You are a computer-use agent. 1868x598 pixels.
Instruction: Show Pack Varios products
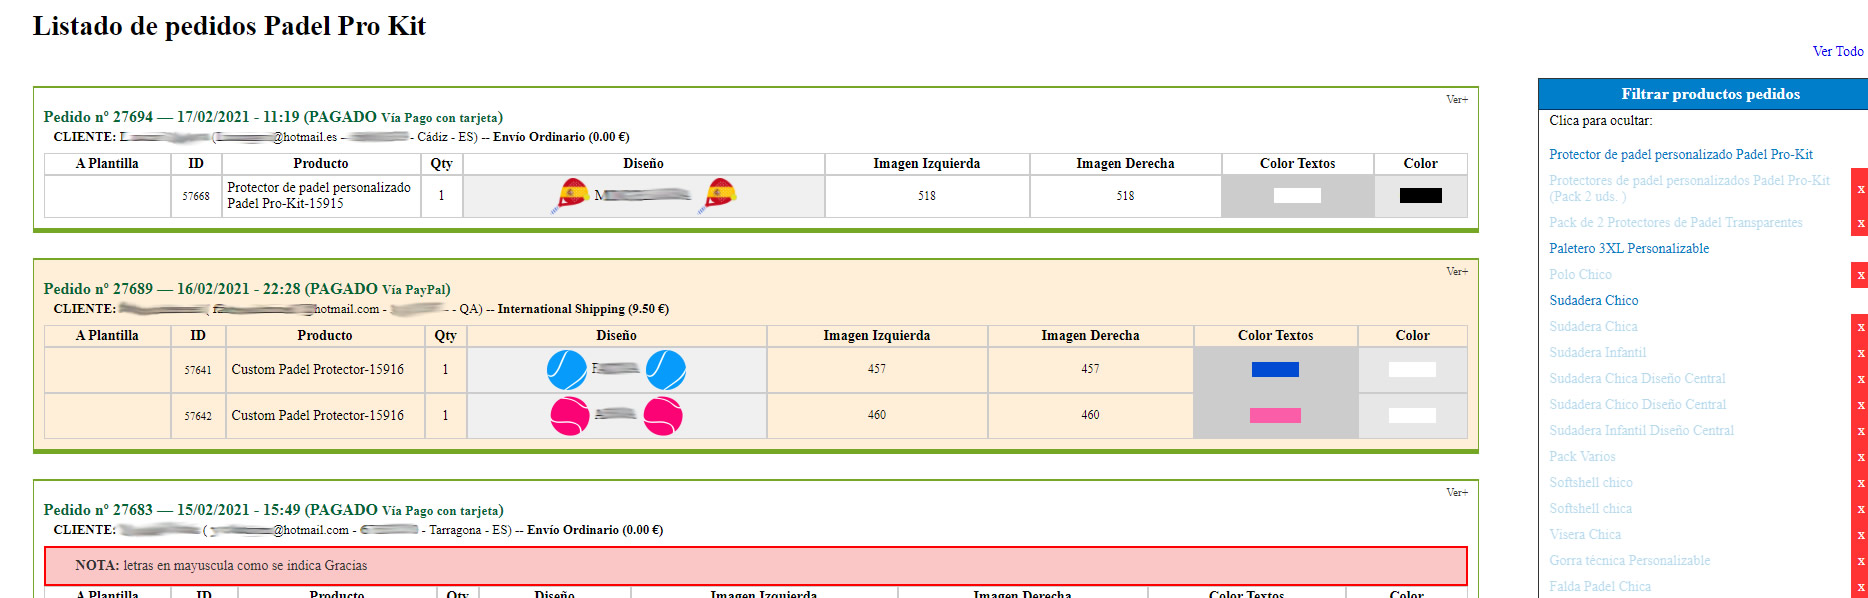(x=1582, y=456)
